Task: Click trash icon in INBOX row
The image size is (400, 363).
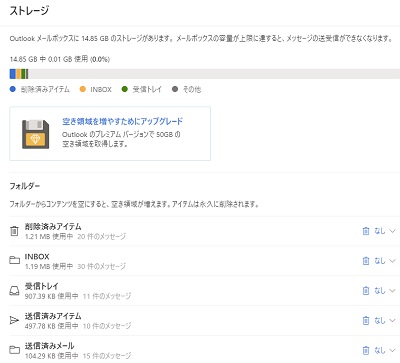Action: (x=366, y=261)
